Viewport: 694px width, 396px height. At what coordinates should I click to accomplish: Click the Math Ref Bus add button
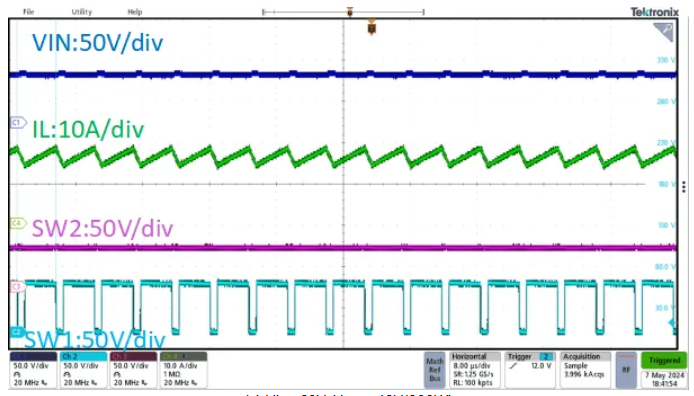[435, 370]
